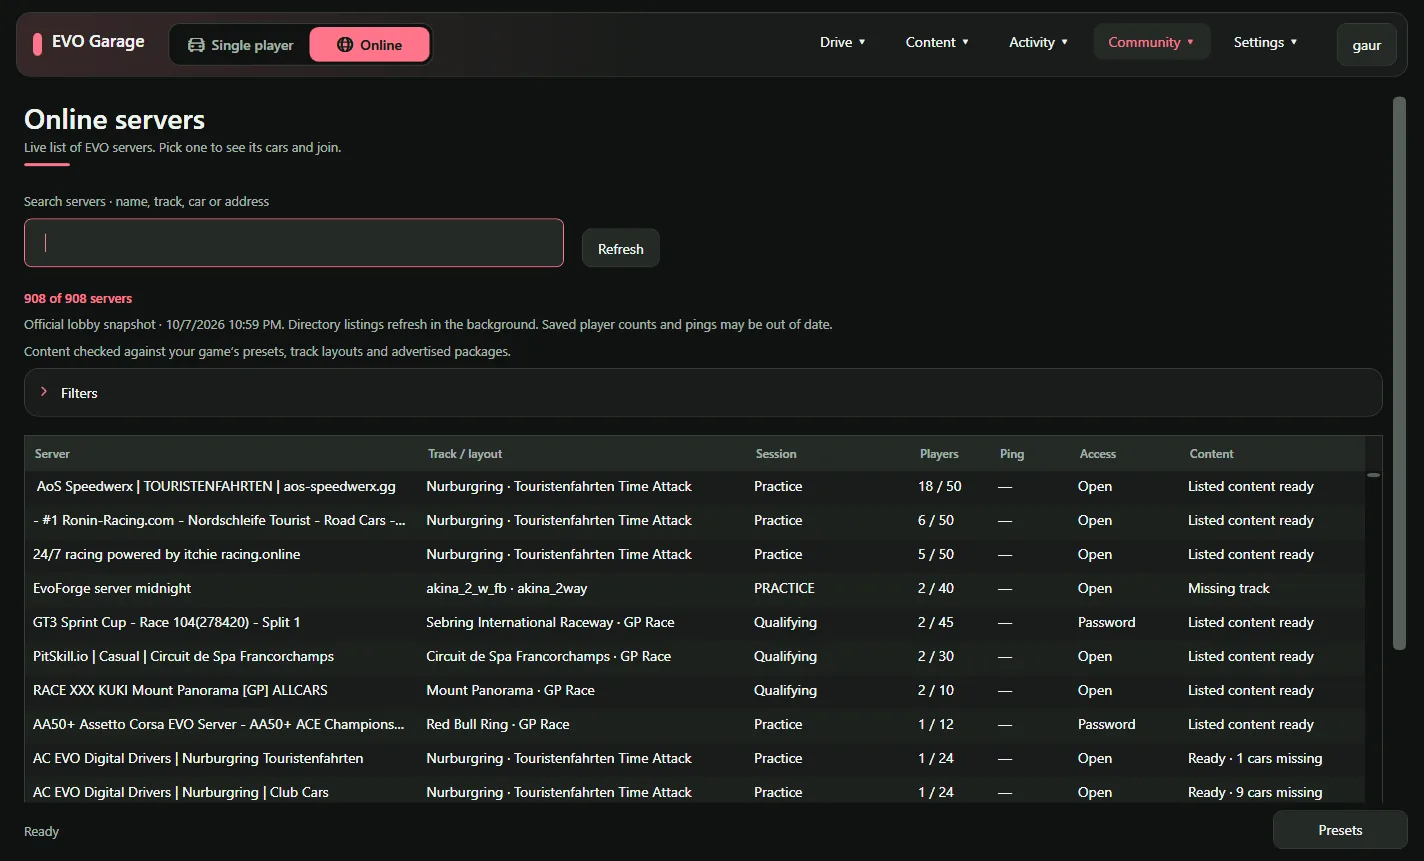Image resolution: width=1424 pixels, height=861 pixels.
Task: Click the 2 / 45 players cell
Action: pos(936,623)
